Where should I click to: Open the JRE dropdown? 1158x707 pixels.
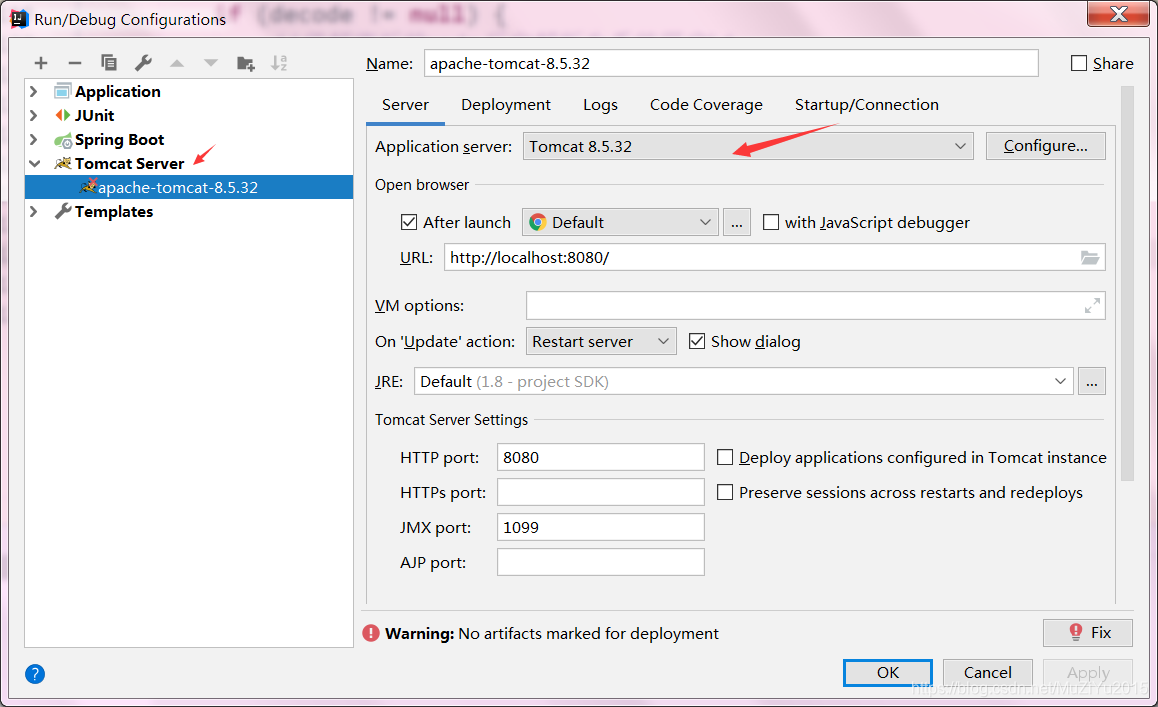[744, 381]
